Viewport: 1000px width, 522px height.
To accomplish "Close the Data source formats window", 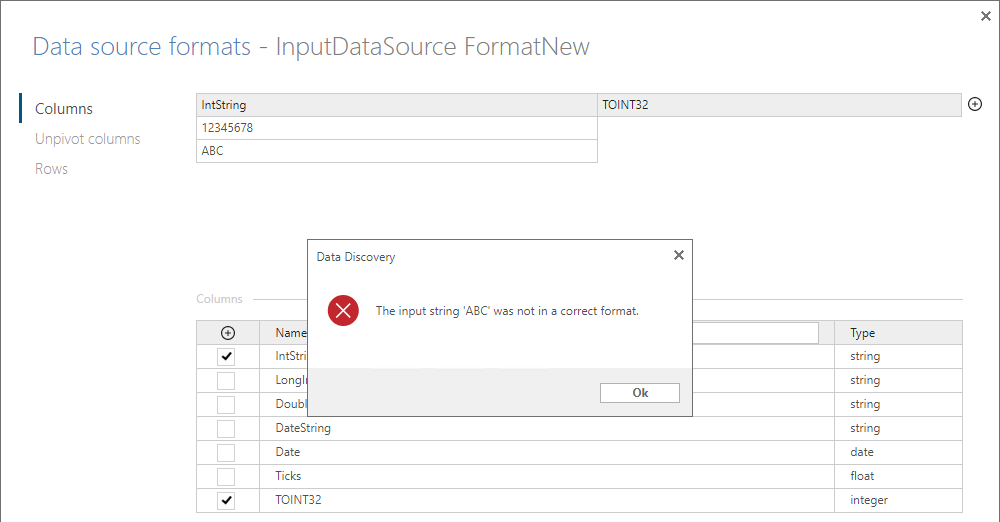I will tap(985, 16).
